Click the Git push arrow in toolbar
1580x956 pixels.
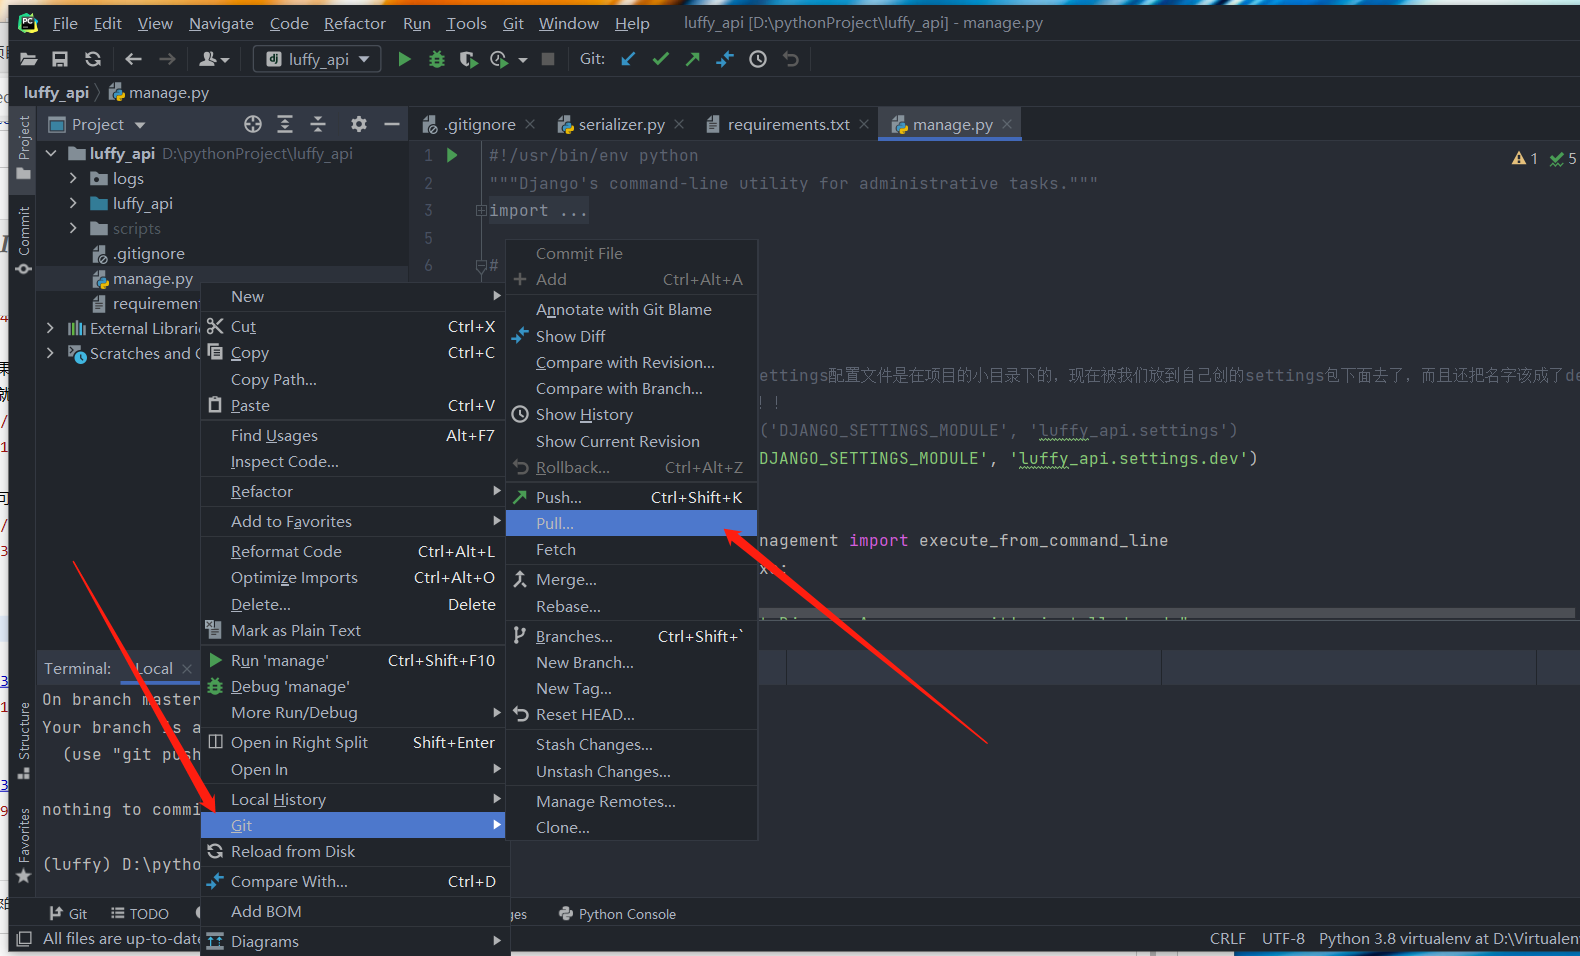[x=692, y=60]
